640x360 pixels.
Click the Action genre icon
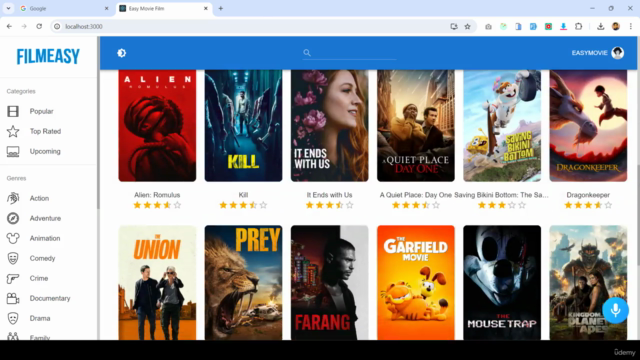point(13,198)
